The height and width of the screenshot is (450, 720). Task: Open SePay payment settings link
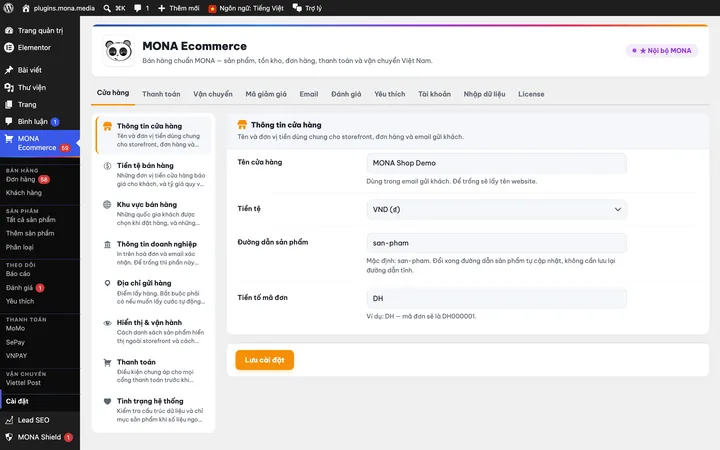15,342
